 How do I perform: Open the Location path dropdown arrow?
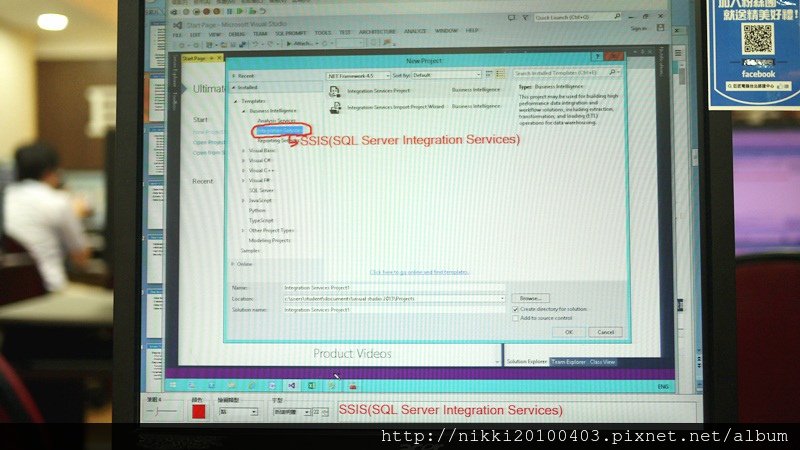[502, 298]
